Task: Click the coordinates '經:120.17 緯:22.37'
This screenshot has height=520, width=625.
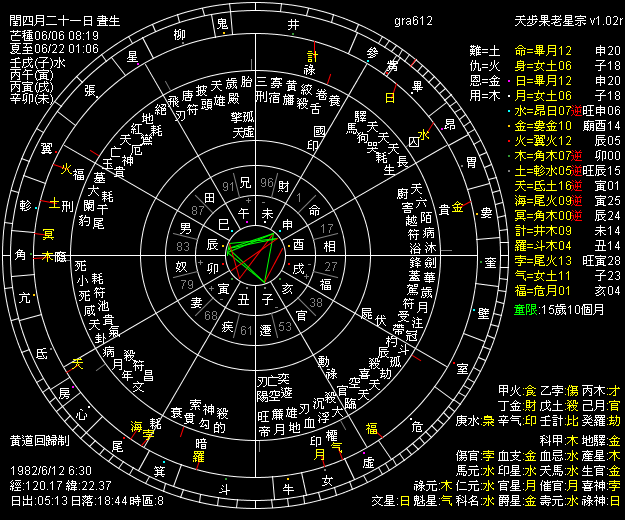Action: 61,485
